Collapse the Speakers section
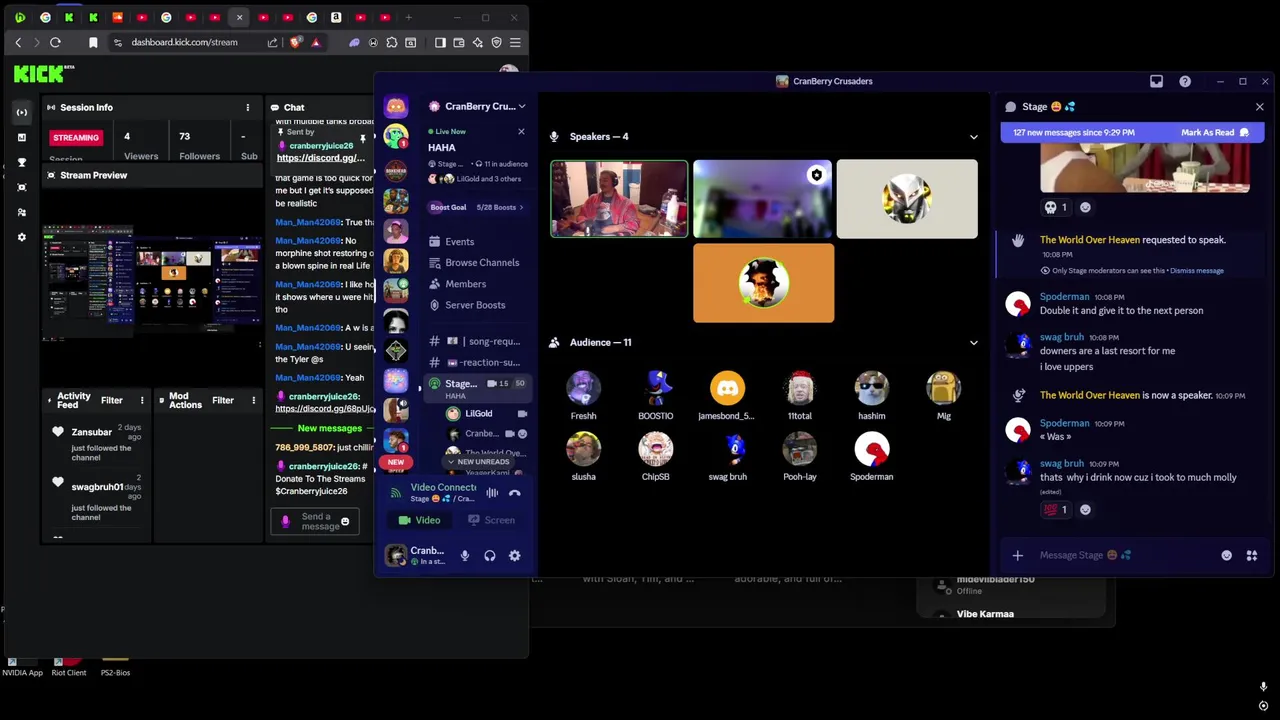 pyautogui.click(x=973, y=137)
